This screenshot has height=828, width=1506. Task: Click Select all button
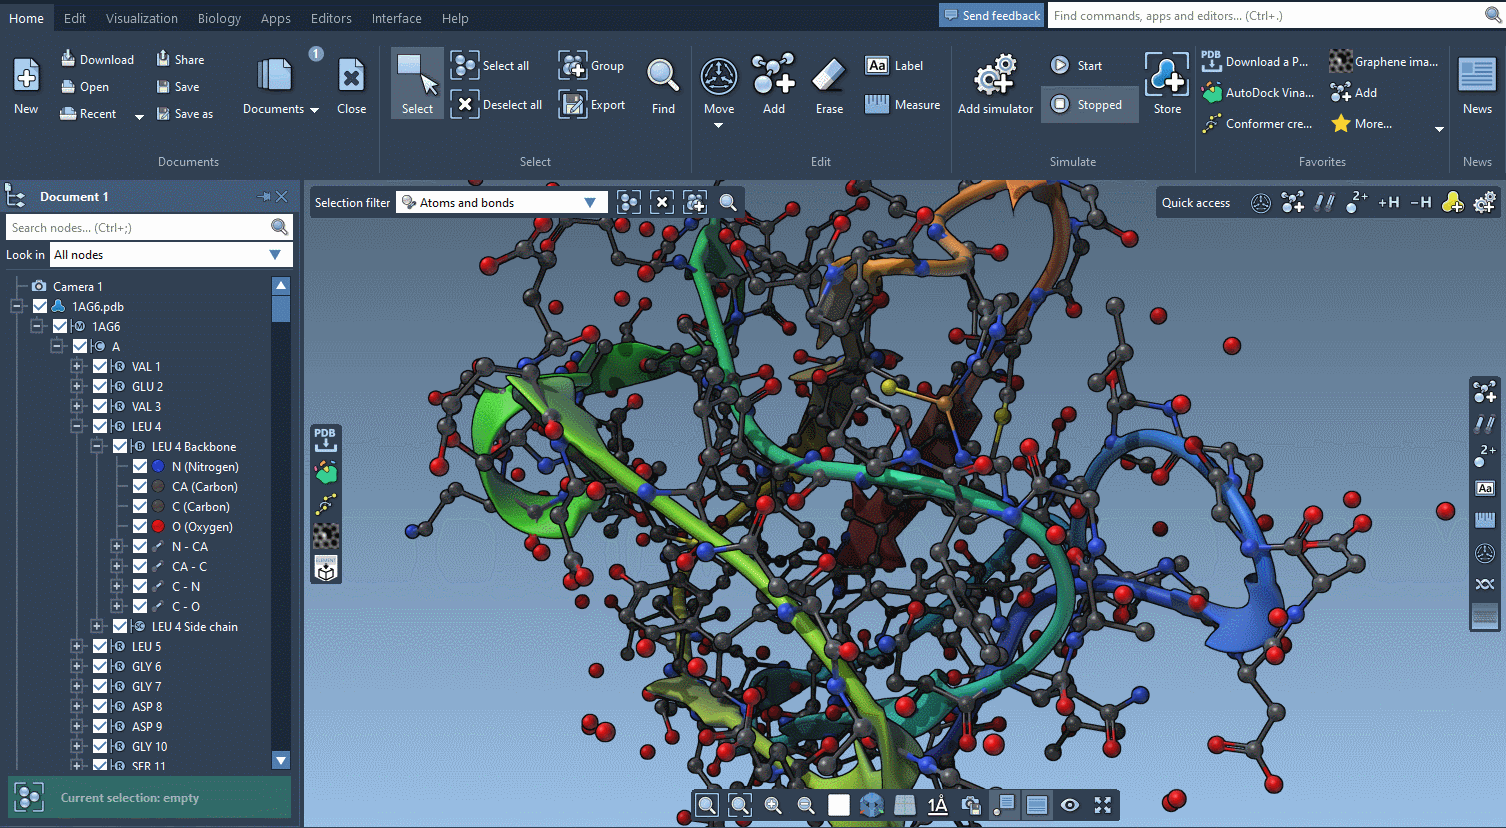(x=490, y=65)
